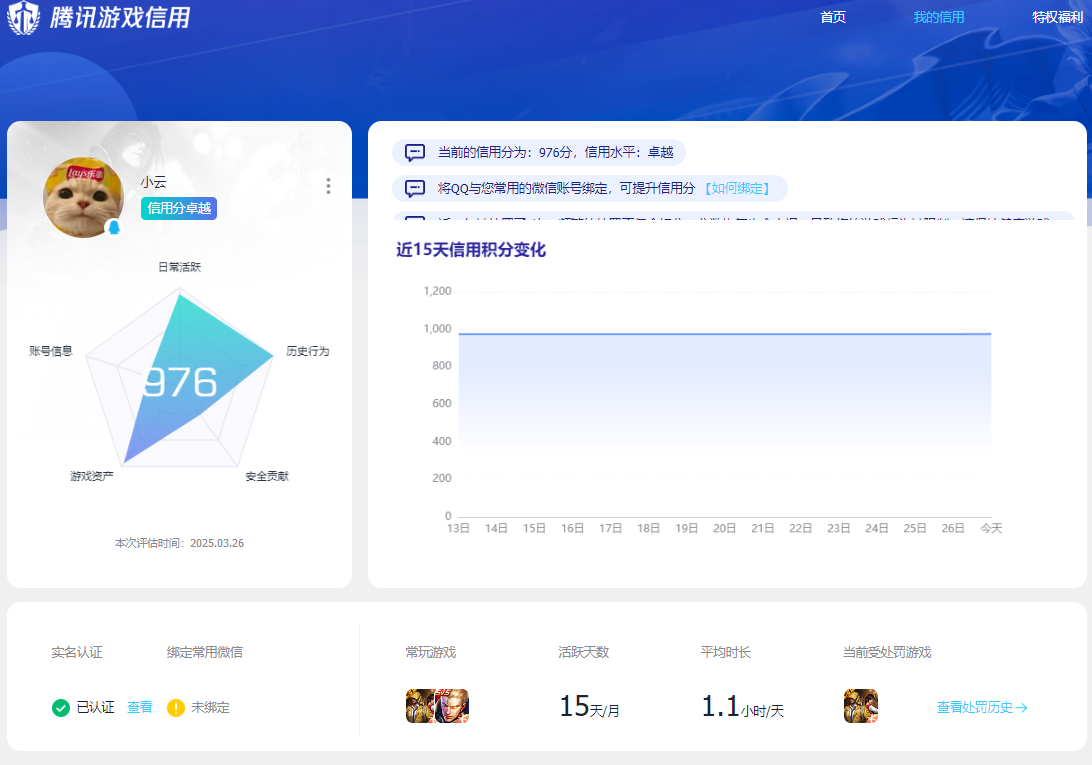This screenshot has width=1092, height=765.
Task: Select the 我的信用 navigation tab
Action: 939,17
